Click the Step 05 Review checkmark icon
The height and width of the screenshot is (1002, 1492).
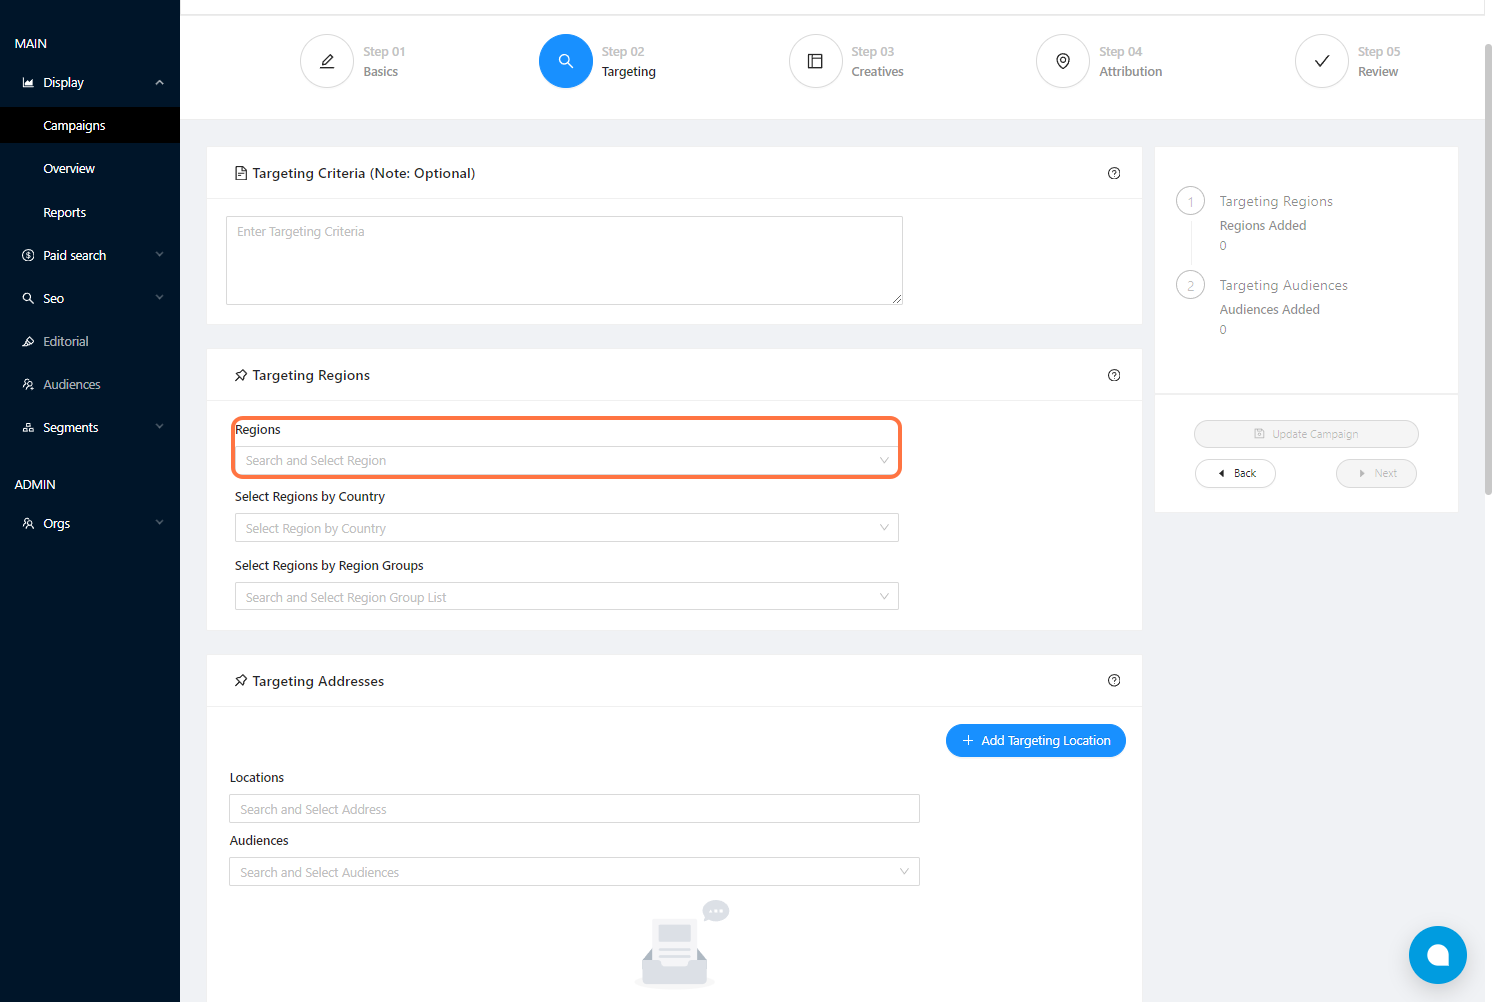1321,61
